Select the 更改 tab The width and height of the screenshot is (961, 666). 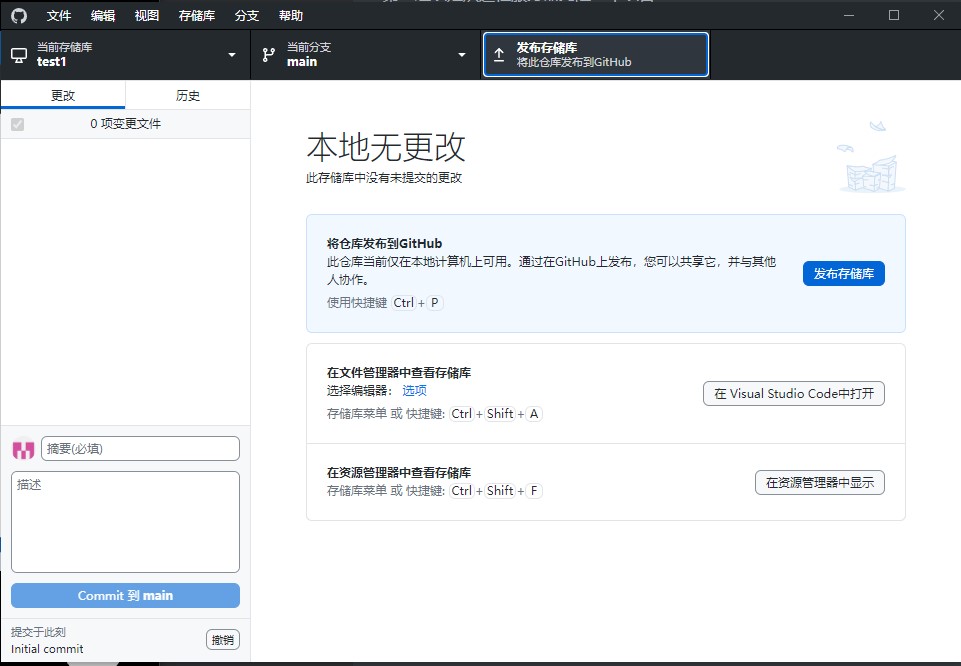63,96
